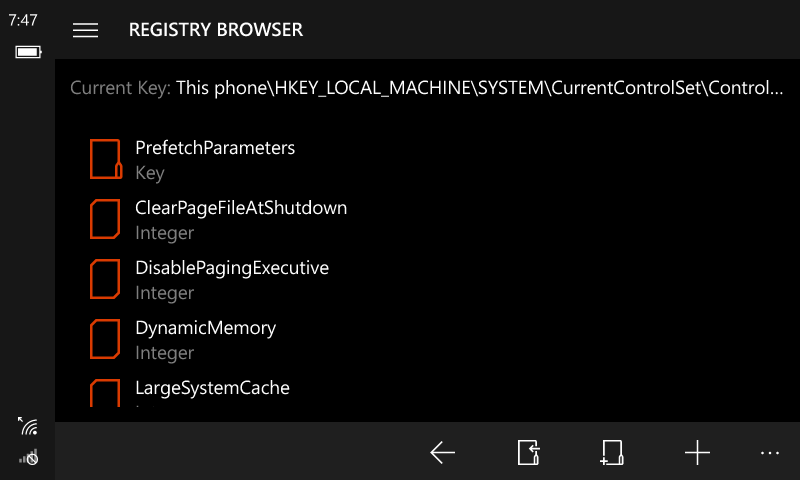Click the LargeSystemCache value icon
Image resolution: width=800 pixels, height=480 pixels.
pyautogui.click(x=105, y=392)
